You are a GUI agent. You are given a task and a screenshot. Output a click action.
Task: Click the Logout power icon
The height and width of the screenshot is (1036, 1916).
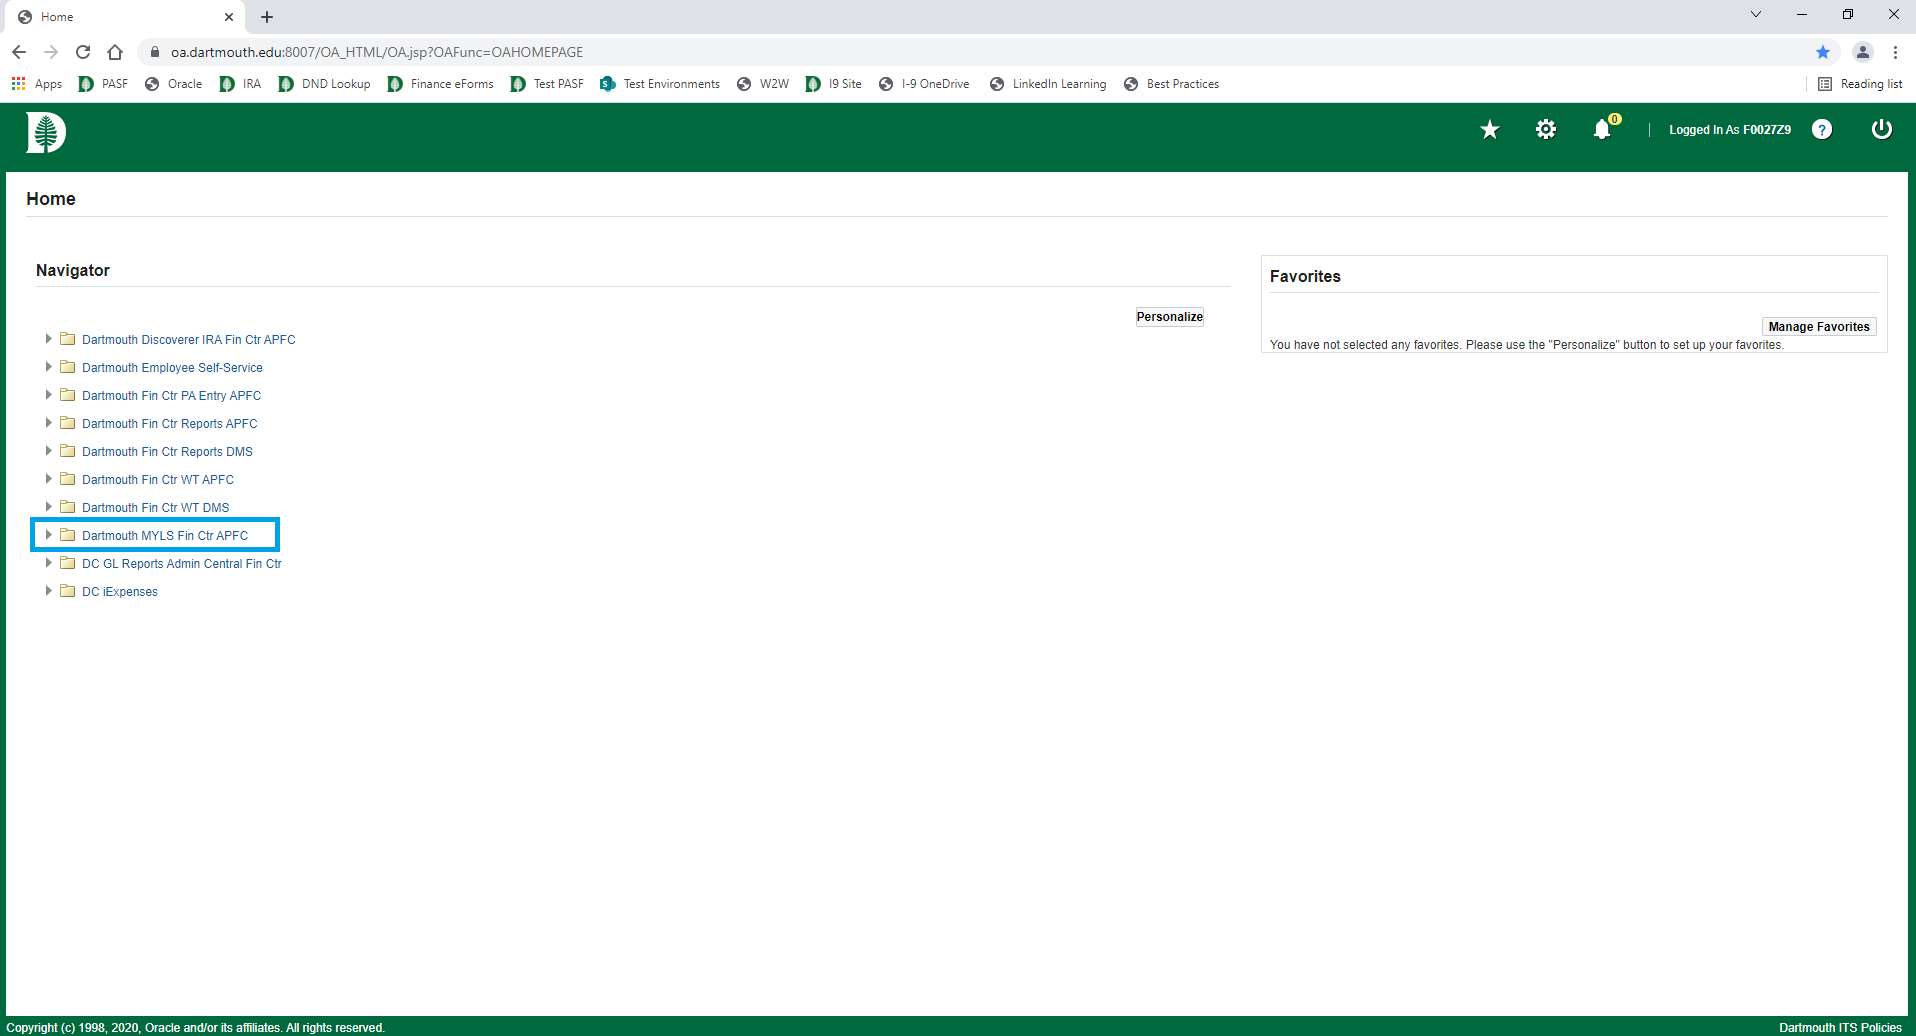(x=1882, y=129)
